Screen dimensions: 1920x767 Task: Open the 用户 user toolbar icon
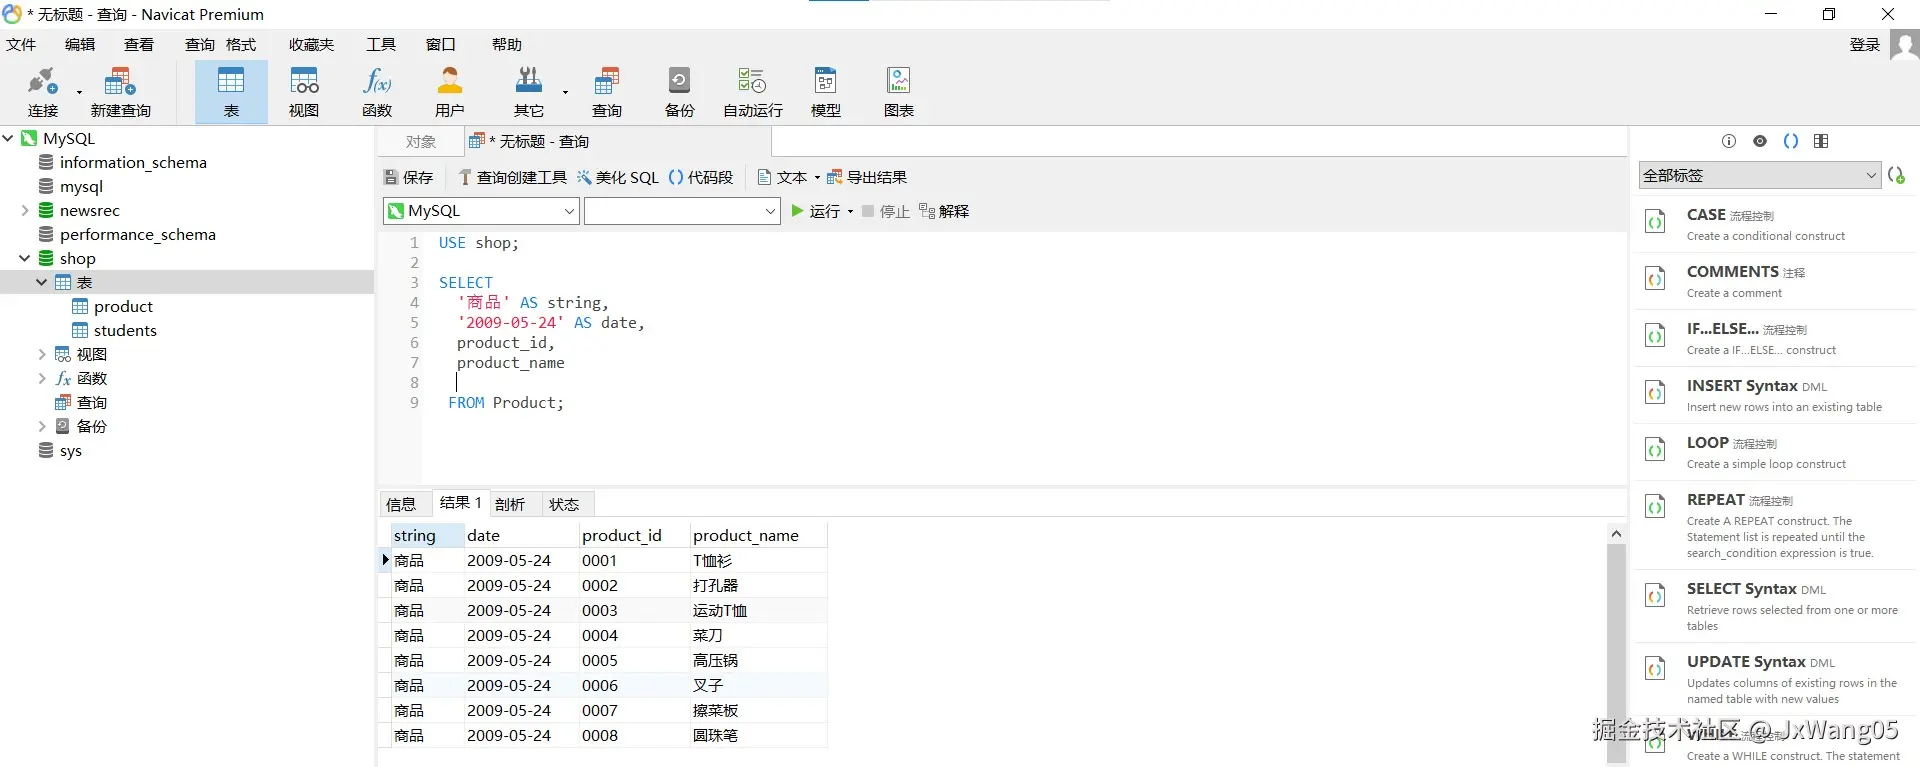coord(450,91)
